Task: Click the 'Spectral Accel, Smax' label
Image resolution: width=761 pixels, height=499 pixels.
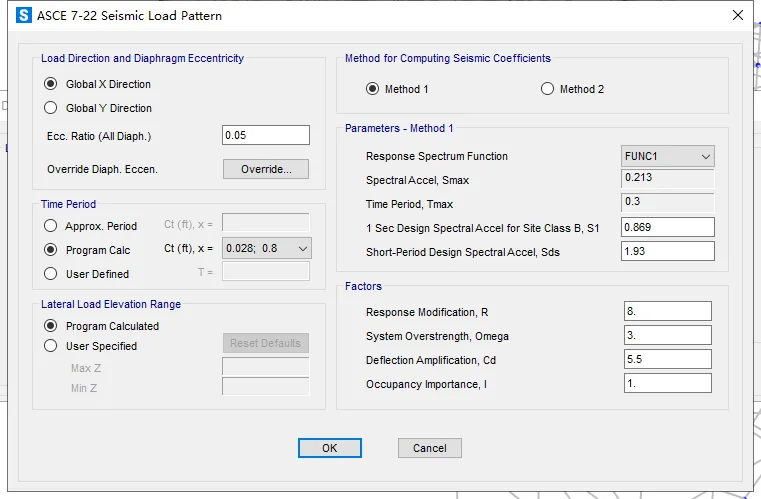Action: pos(417,180)
